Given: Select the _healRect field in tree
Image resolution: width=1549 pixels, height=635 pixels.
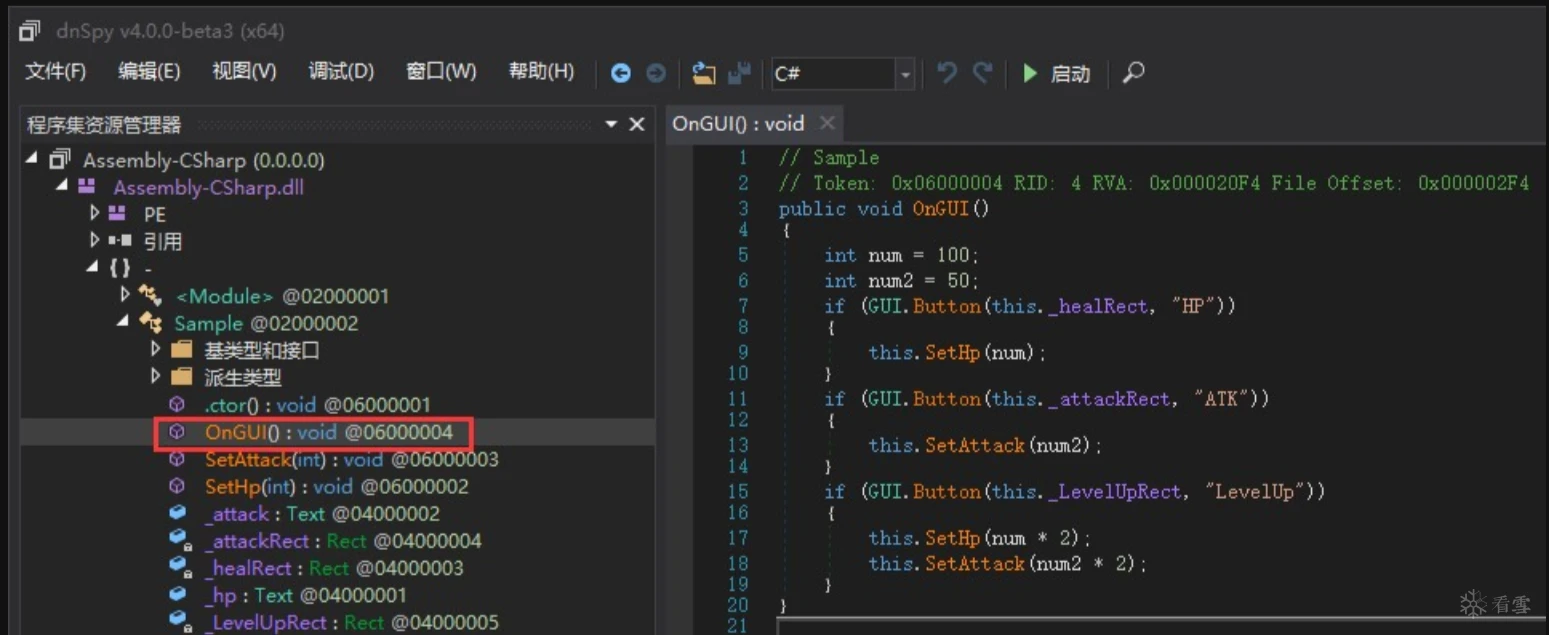Looking at the screenshot, I should (248, 568).
